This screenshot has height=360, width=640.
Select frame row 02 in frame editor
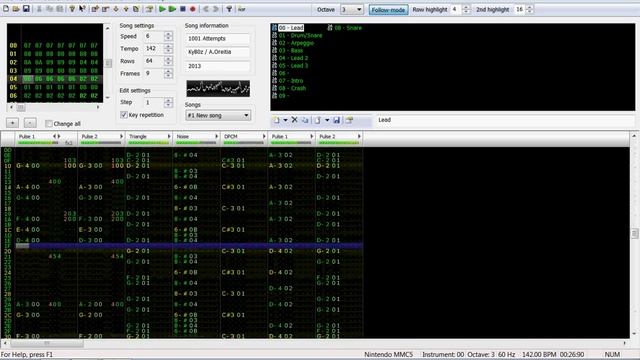coord(55,62)
